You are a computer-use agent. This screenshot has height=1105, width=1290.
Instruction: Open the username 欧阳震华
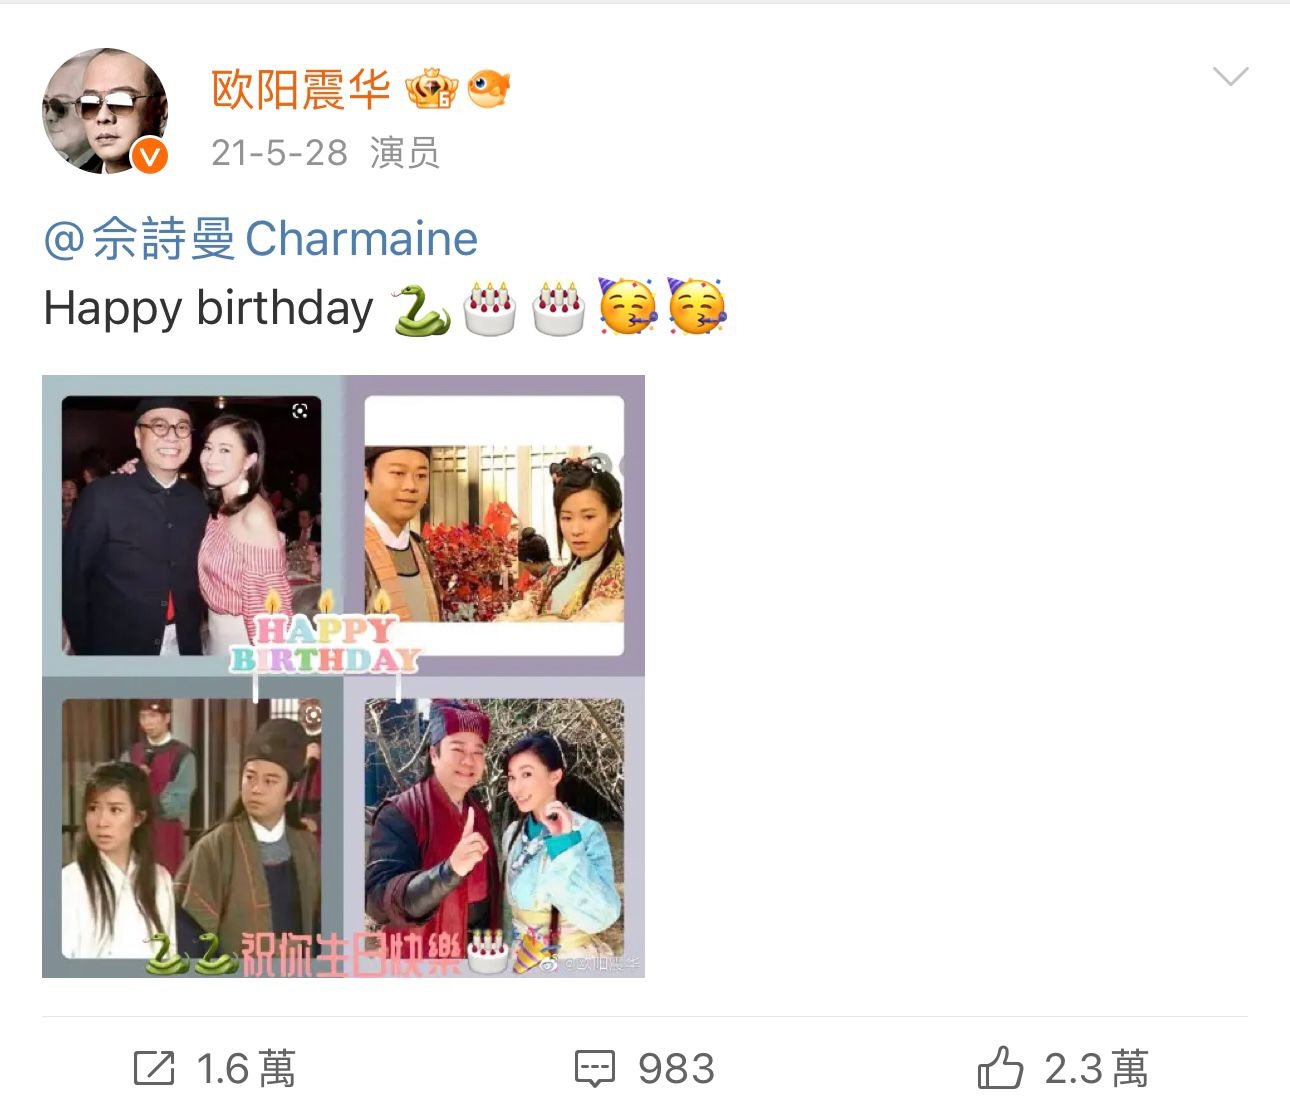coord(300,90)
